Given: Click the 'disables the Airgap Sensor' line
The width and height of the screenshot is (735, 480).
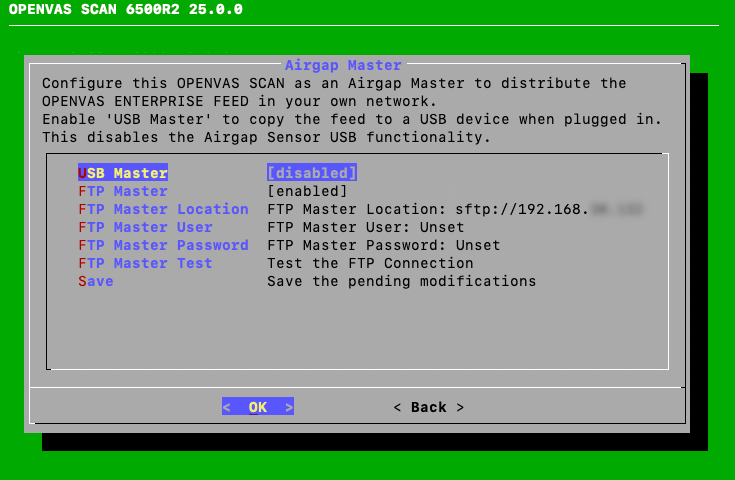Looking at the screenshot, I should tap(266, 137).
